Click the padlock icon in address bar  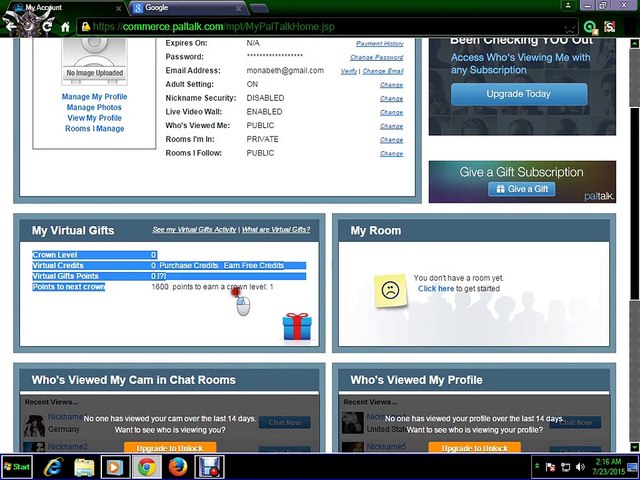point(86,27)
